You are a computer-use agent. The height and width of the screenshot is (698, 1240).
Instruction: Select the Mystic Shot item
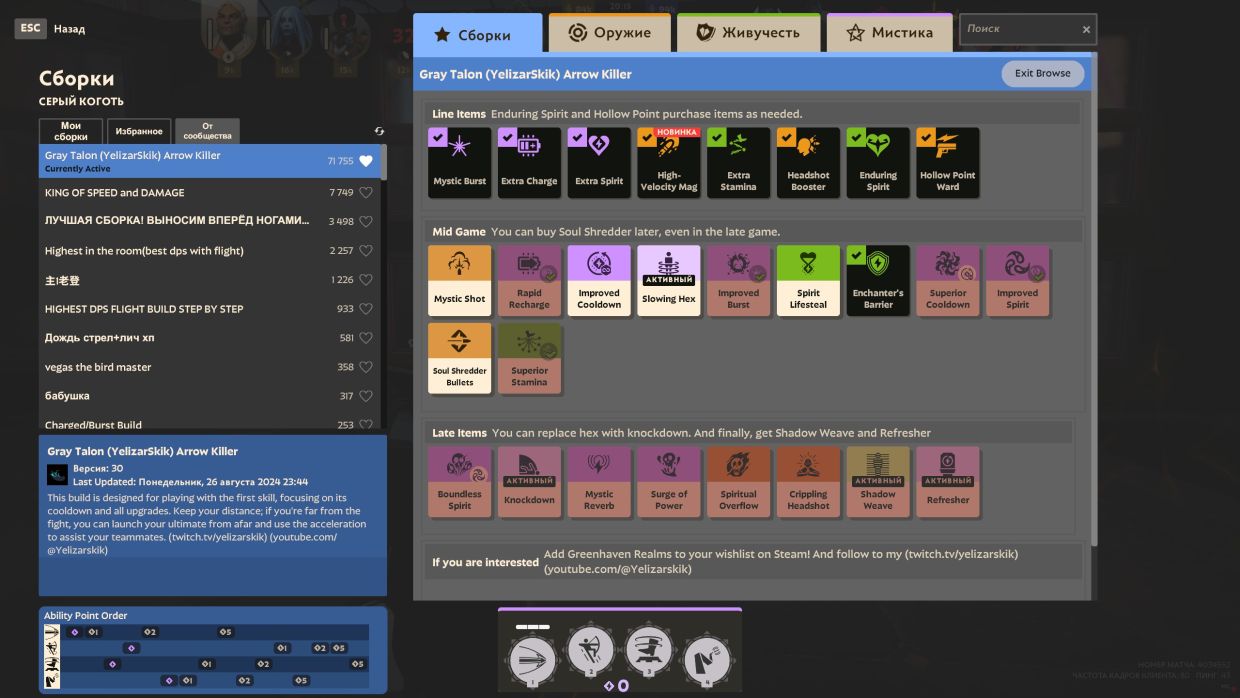tap(459, 280)
